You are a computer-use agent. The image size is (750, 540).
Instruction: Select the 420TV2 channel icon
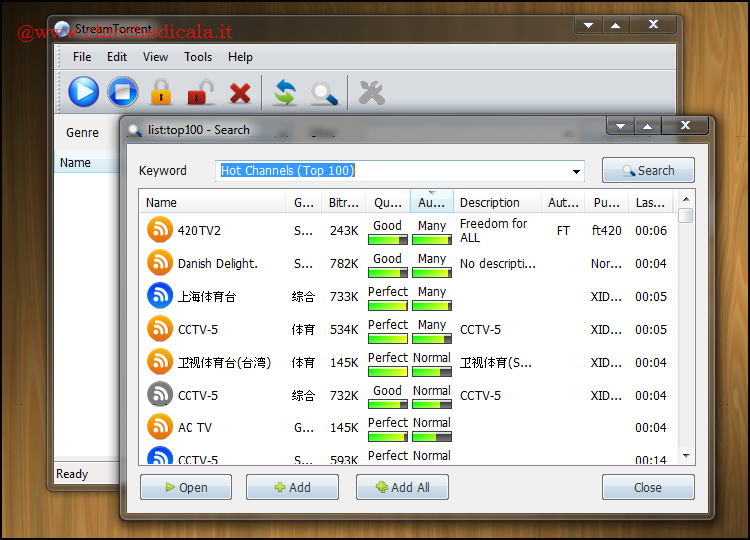coord(160,230)
